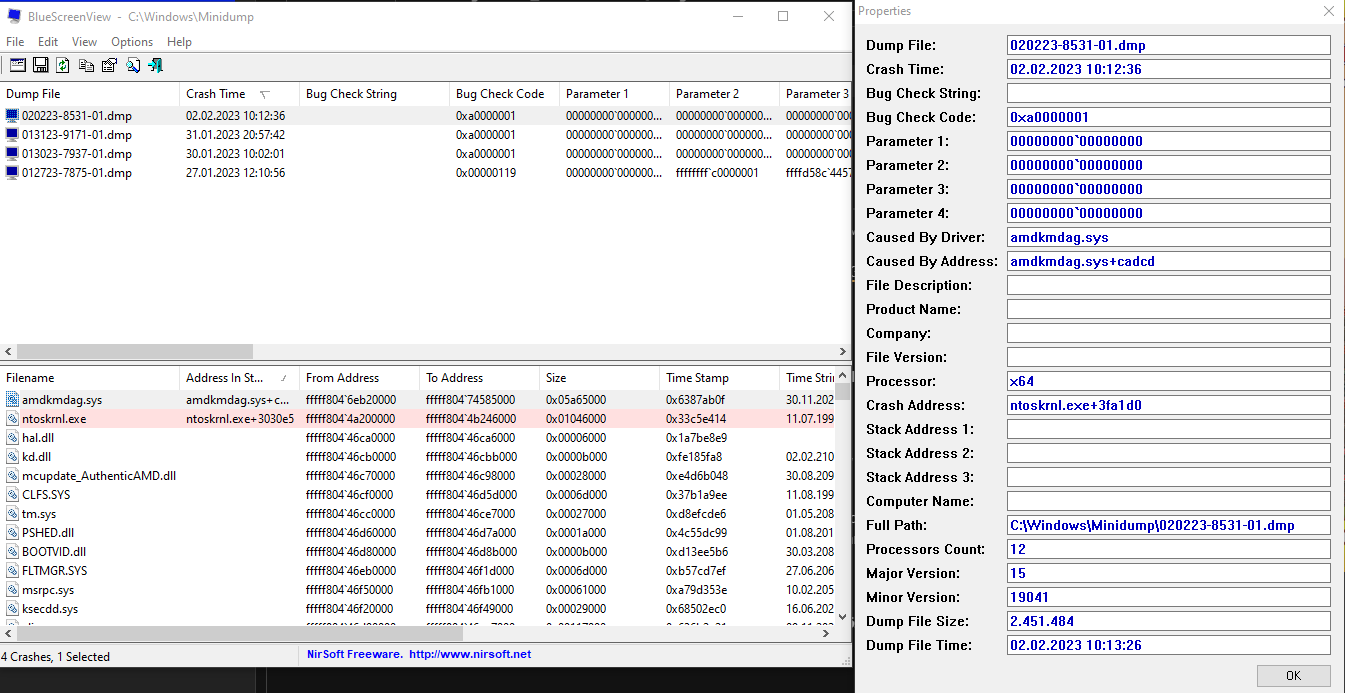This screenshot has height=693, width=1345.
Task: Sort by Bug Check String column header
Action: [x=375, y=94]
